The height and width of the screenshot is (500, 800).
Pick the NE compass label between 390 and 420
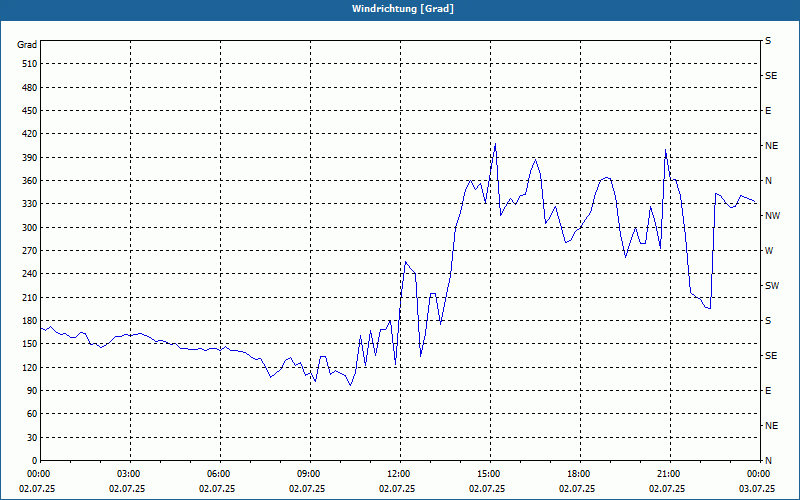pyautogui.click(x=771, y=146)
